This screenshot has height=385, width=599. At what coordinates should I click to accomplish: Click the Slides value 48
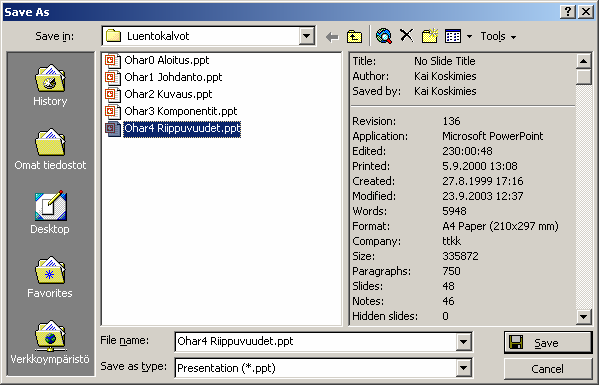pos(448,286)
